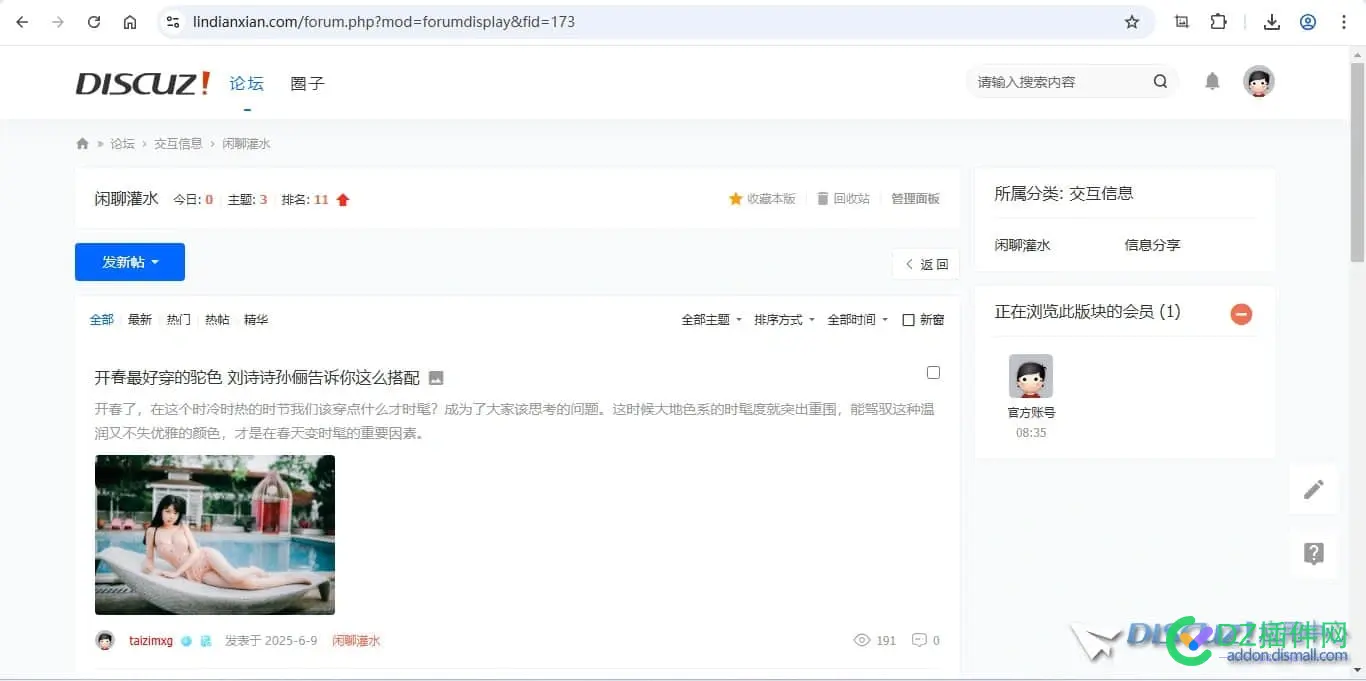1366x681 pixels.
Task: Bookmark this page with the star icon
Action: pyautogui.click(x=1132, y=22)
